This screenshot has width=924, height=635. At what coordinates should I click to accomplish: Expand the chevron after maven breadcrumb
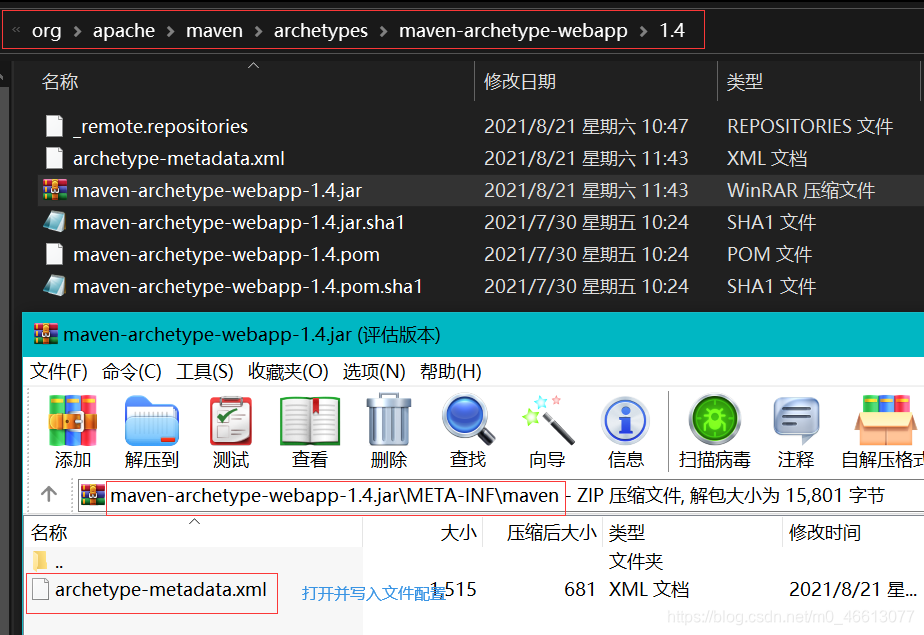258,30
